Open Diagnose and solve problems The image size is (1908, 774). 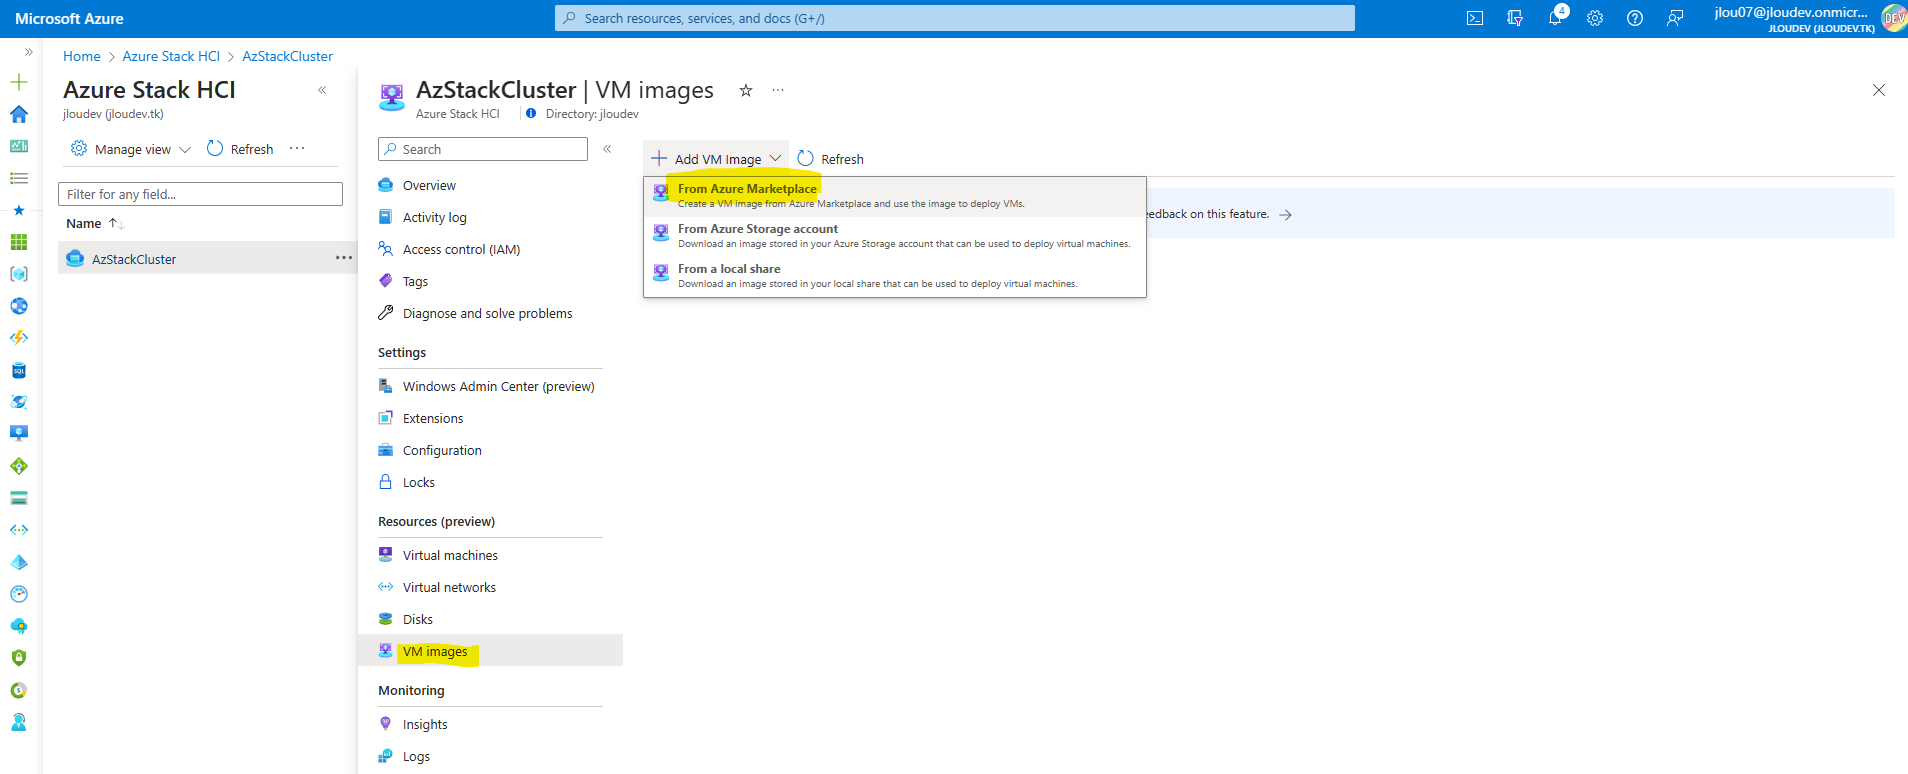coord(490,313)
